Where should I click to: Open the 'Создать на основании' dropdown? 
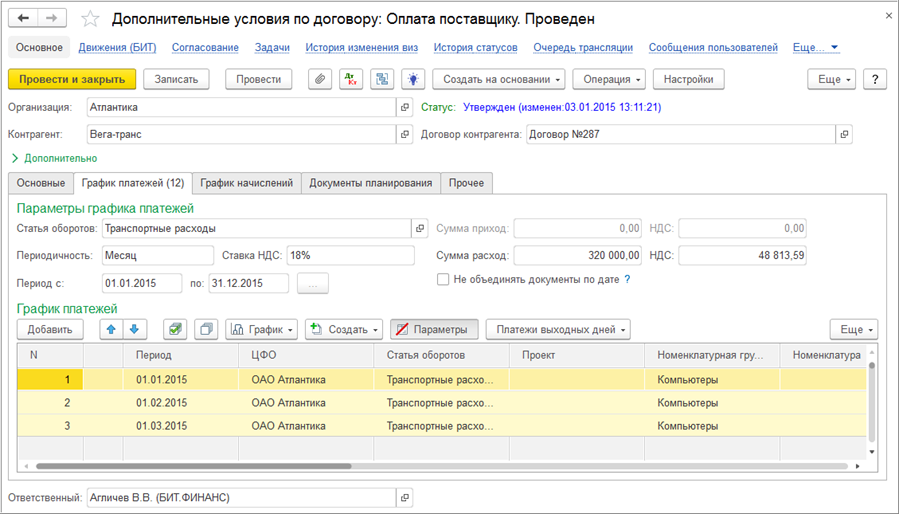click(x=499, y=79)
